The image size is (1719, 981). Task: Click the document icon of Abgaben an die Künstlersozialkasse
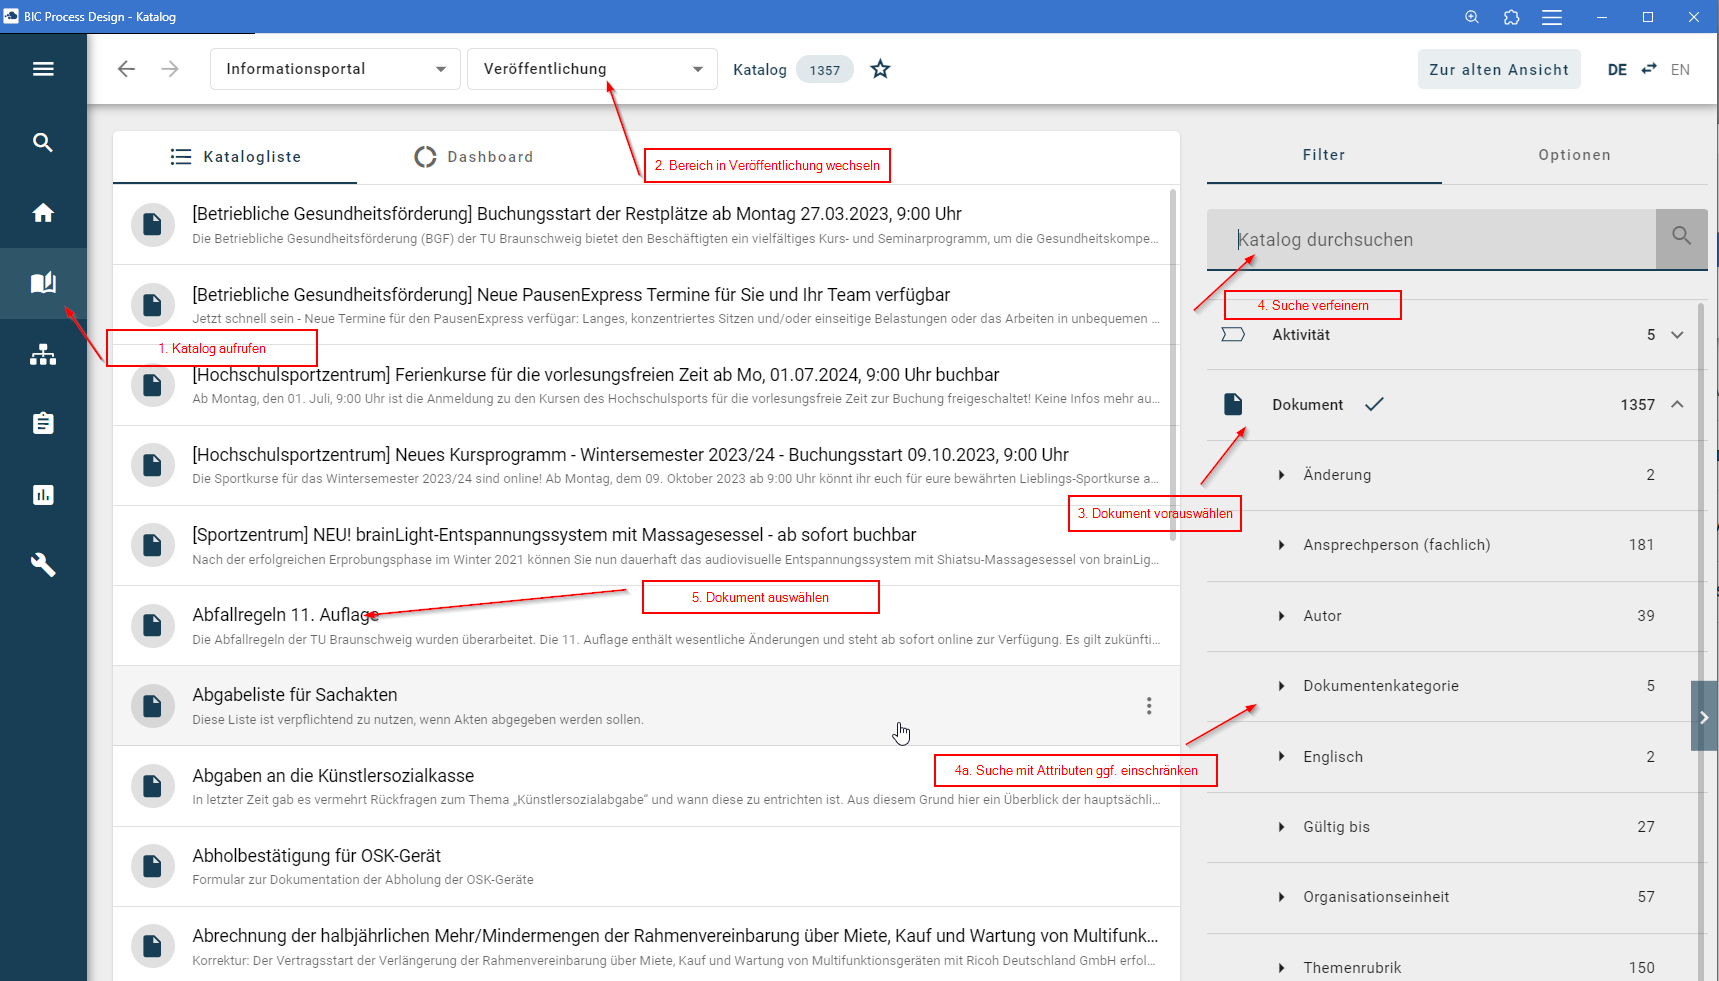[153, 786]
